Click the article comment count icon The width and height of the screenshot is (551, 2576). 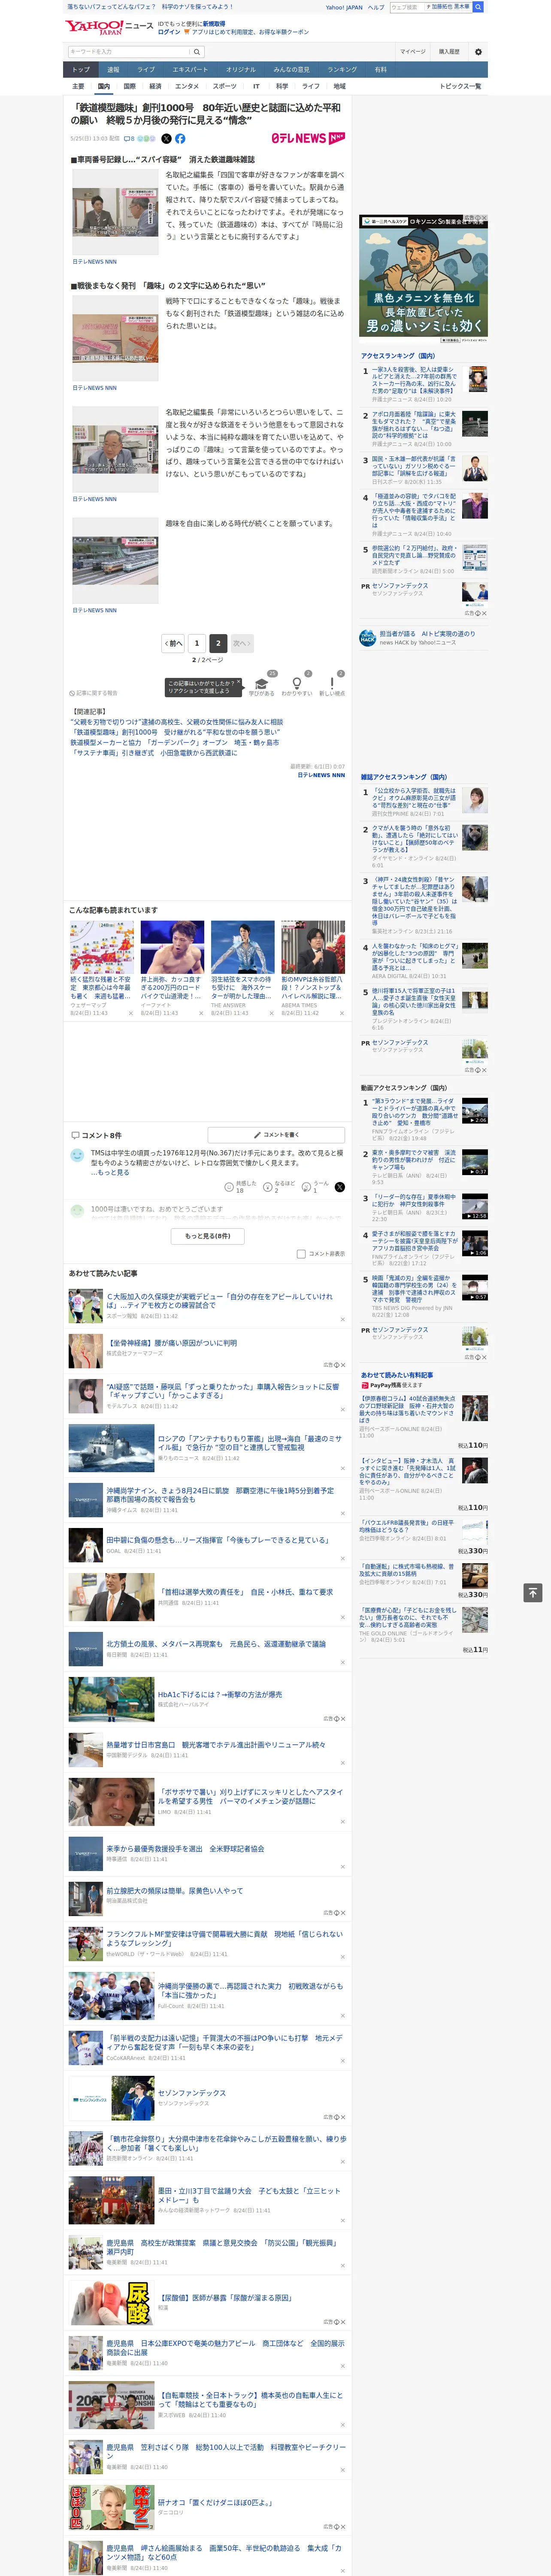tap(129, 139)
